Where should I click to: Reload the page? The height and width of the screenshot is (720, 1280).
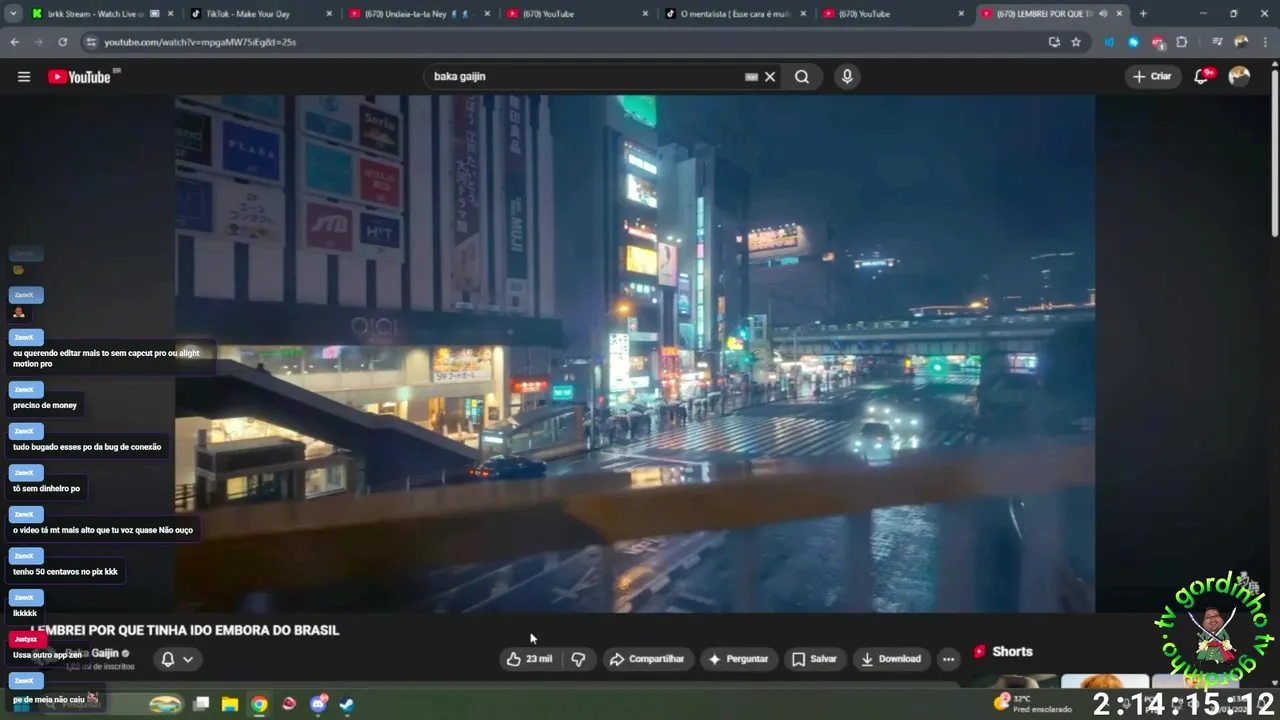point(62,42)
